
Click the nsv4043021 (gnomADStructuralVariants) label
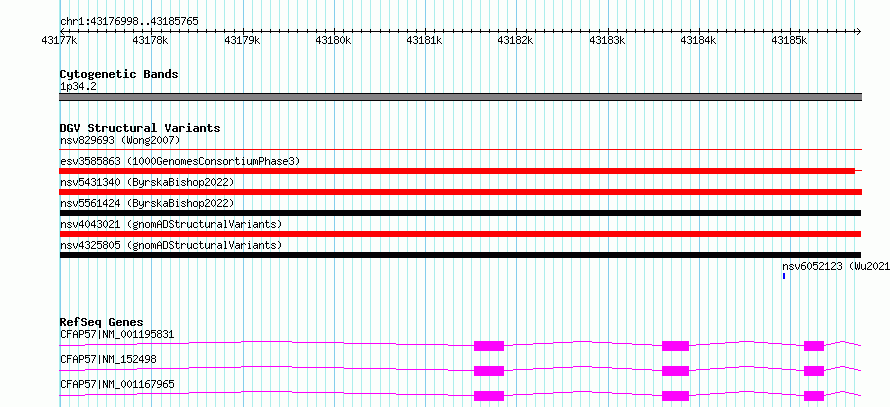pyautogui.click(x=171, y=224)
